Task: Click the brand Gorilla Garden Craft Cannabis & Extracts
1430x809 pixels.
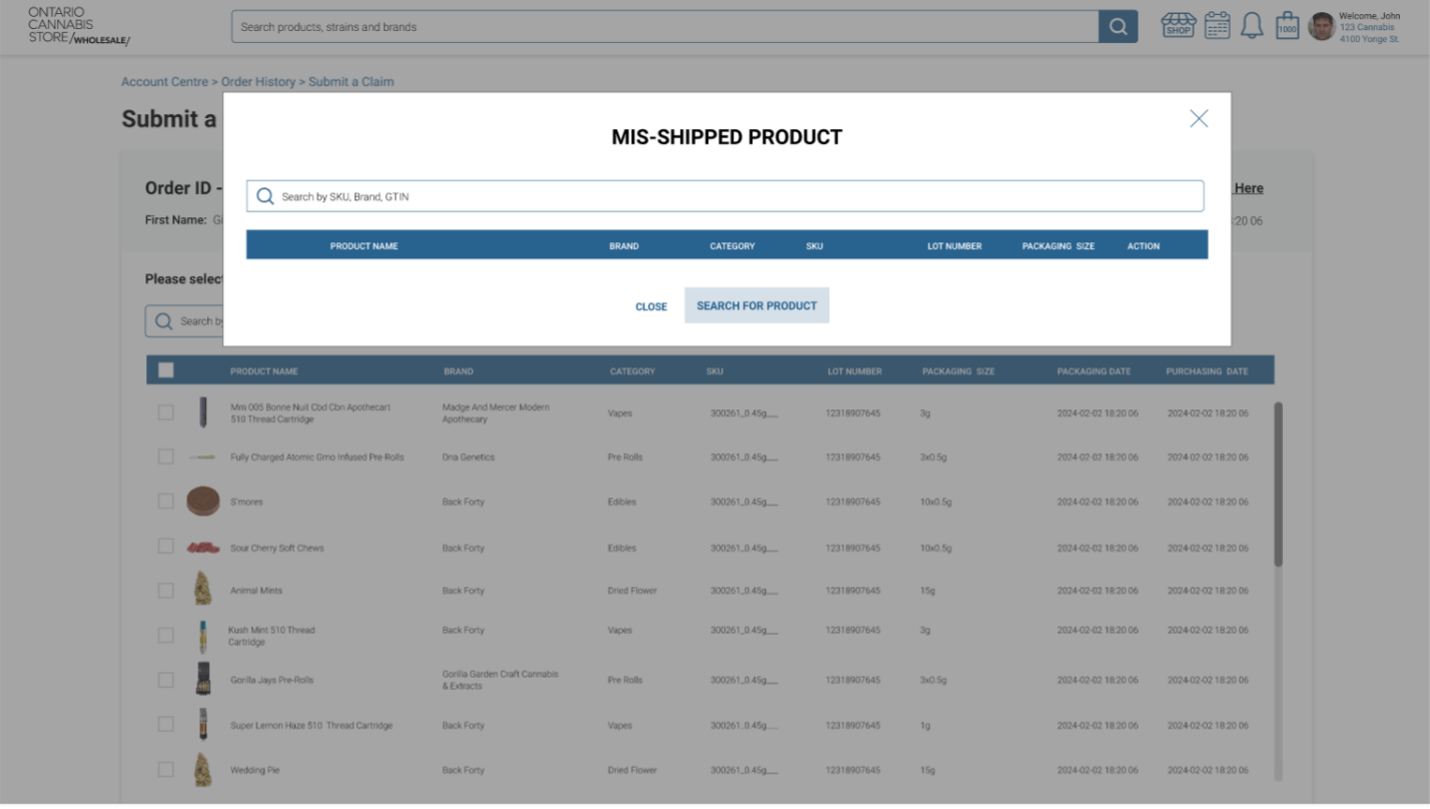Action: click(x=500, y=680)
